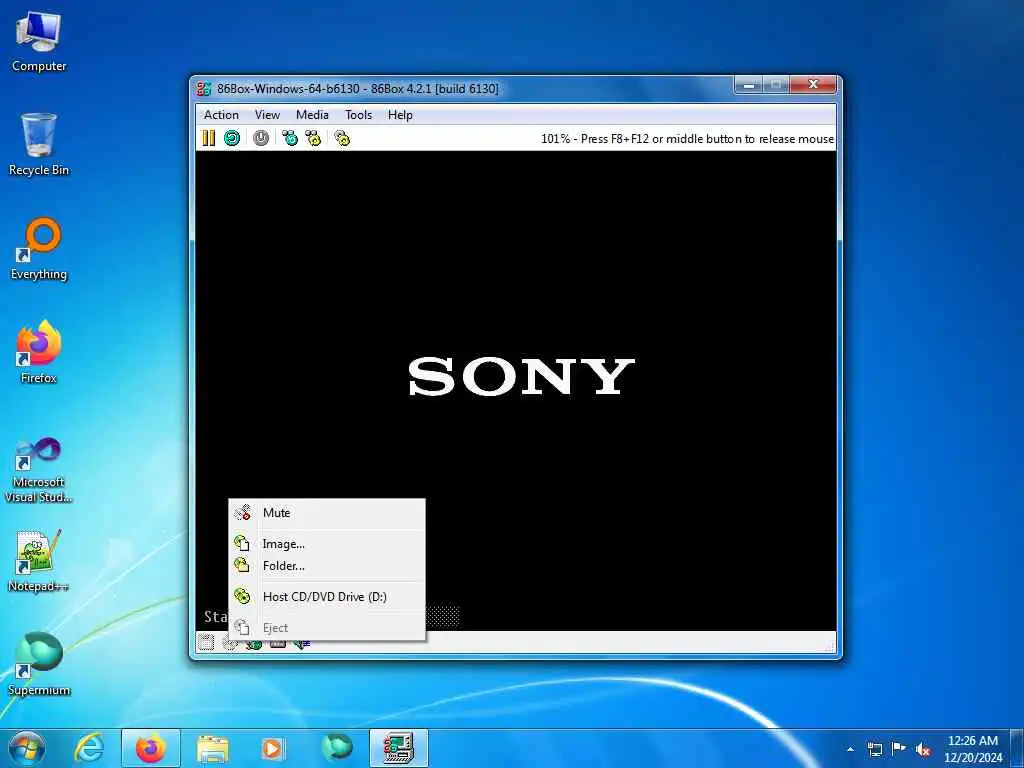Close the 86Box window
Viewport: 1024px width, 768px height.
coord(813,84)
